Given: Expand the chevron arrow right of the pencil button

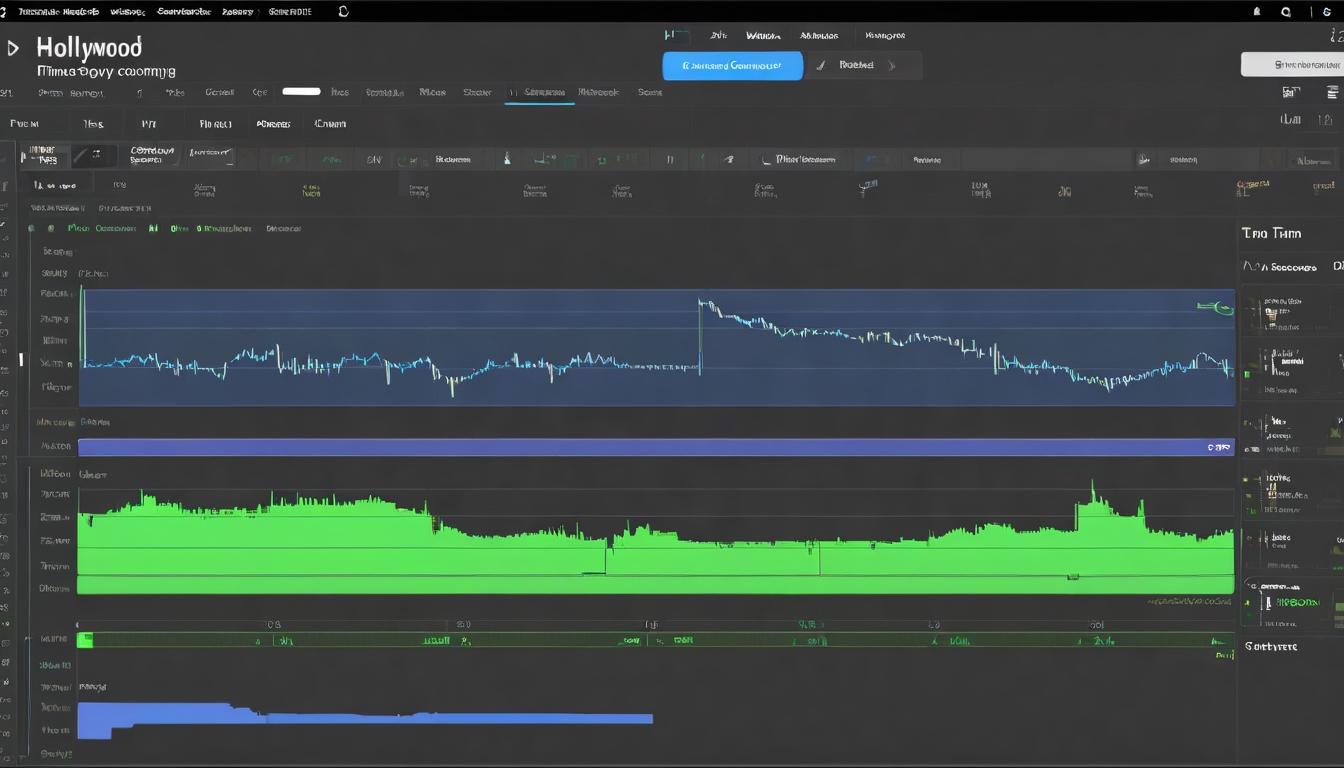Looking at the screenshot, I should pos(893,65).
